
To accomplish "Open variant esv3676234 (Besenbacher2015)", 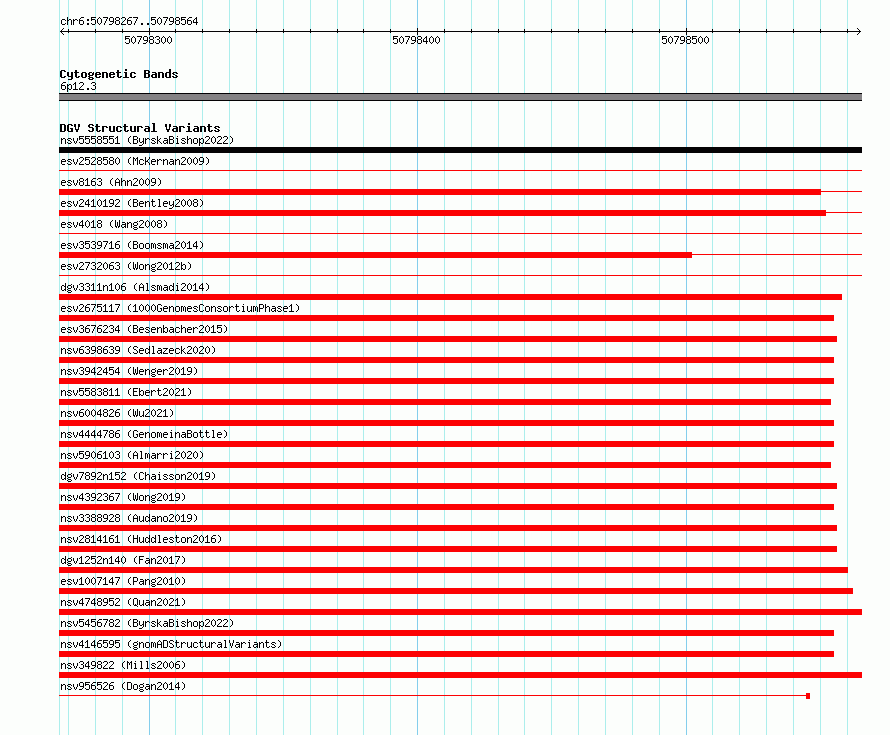I will (144, 329).
